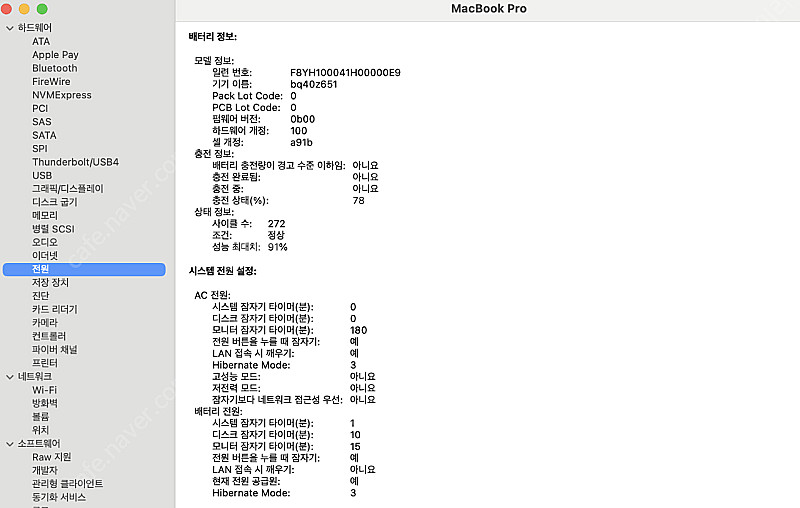Click the 소프트웨어 category label
The image size is (800, 508).
(39, 443)
